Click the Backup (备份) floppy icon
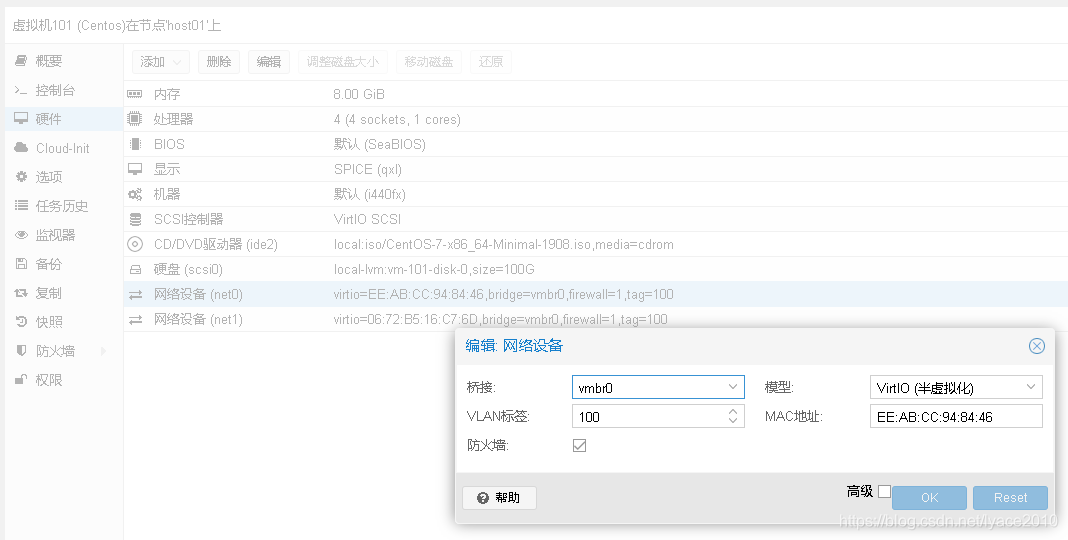1068x540 pixels. point(21,264)
